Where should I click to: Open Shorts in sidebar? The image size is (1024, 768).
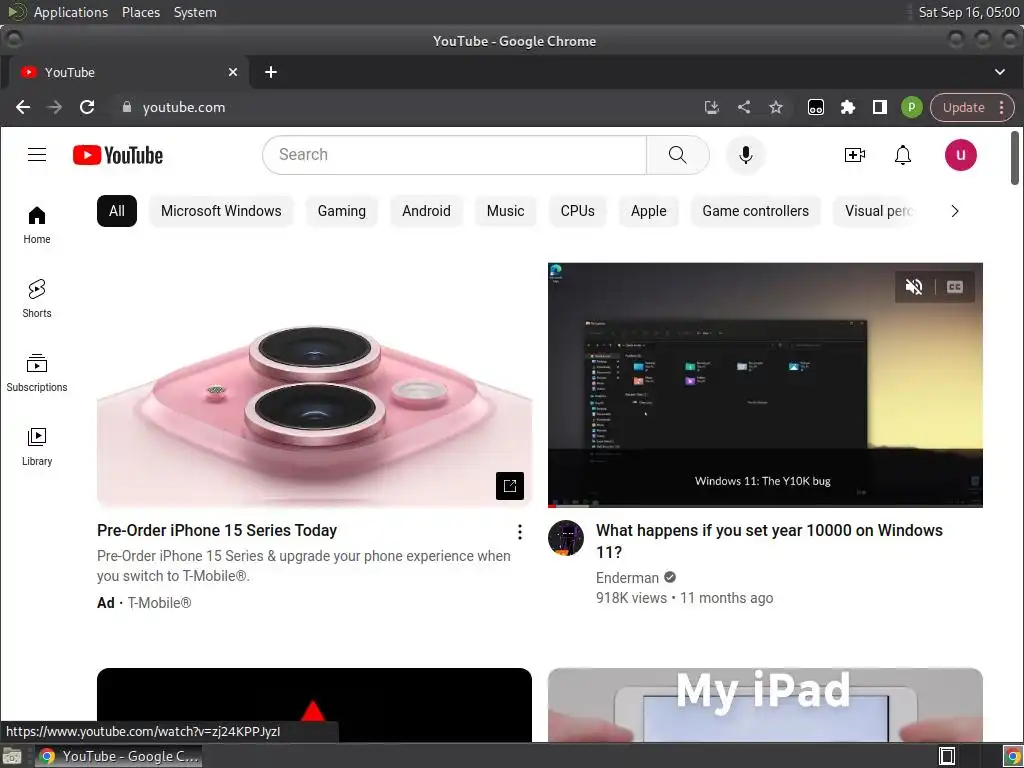click(x=37, y=299)
